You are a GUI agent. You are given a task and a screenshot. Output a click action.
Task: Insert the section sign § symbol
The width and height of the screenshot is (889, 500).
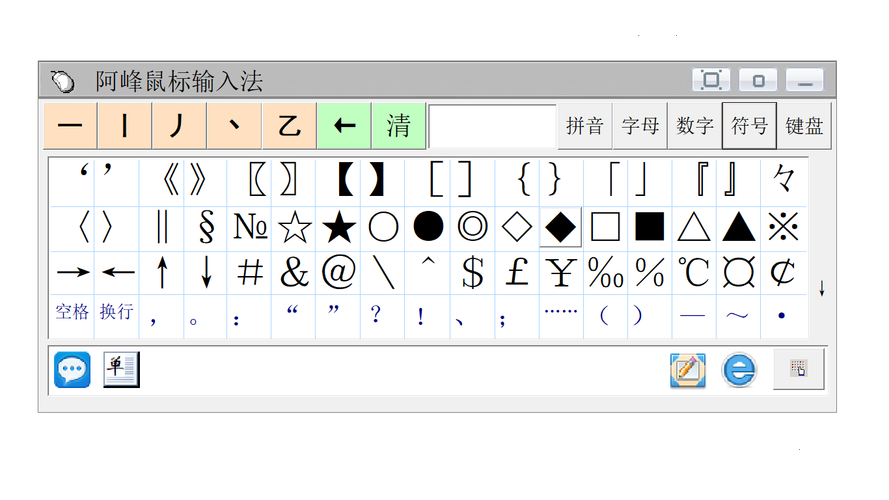pyautogui.click(x=206, y=227)
